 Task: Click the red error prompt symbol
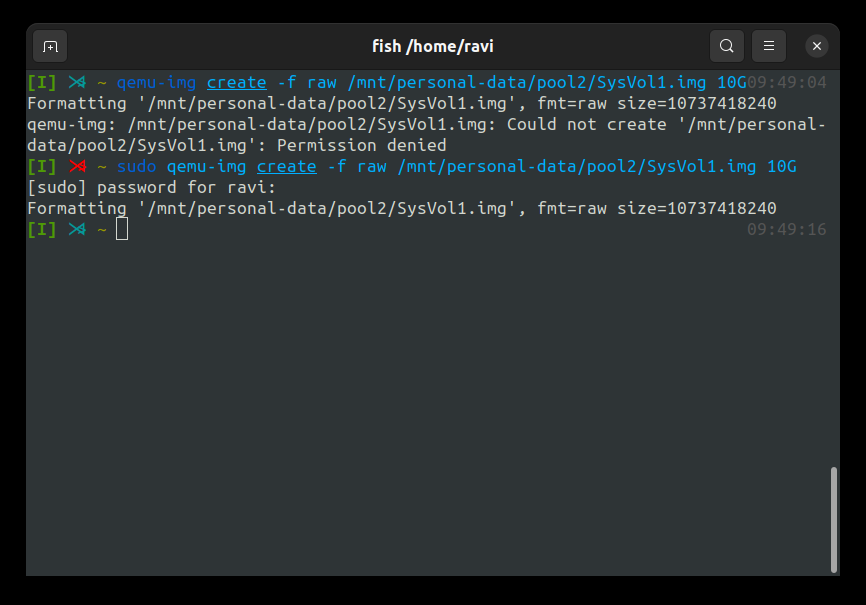(77, 166)
